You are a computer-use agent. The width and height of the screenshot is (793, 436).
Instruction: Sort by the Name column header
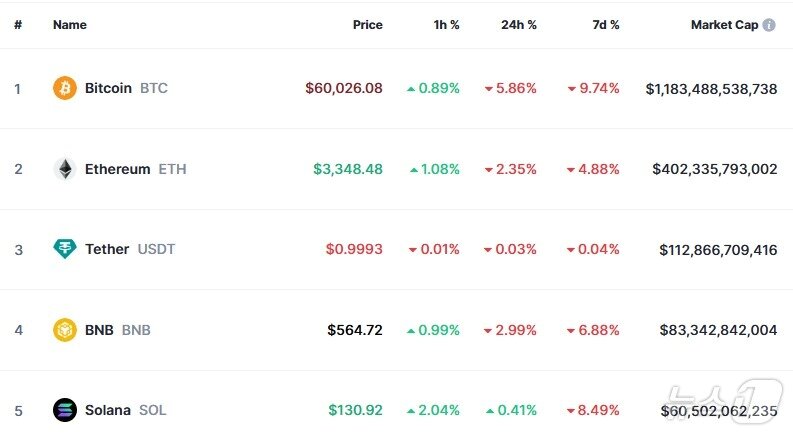tap(69, 25)
